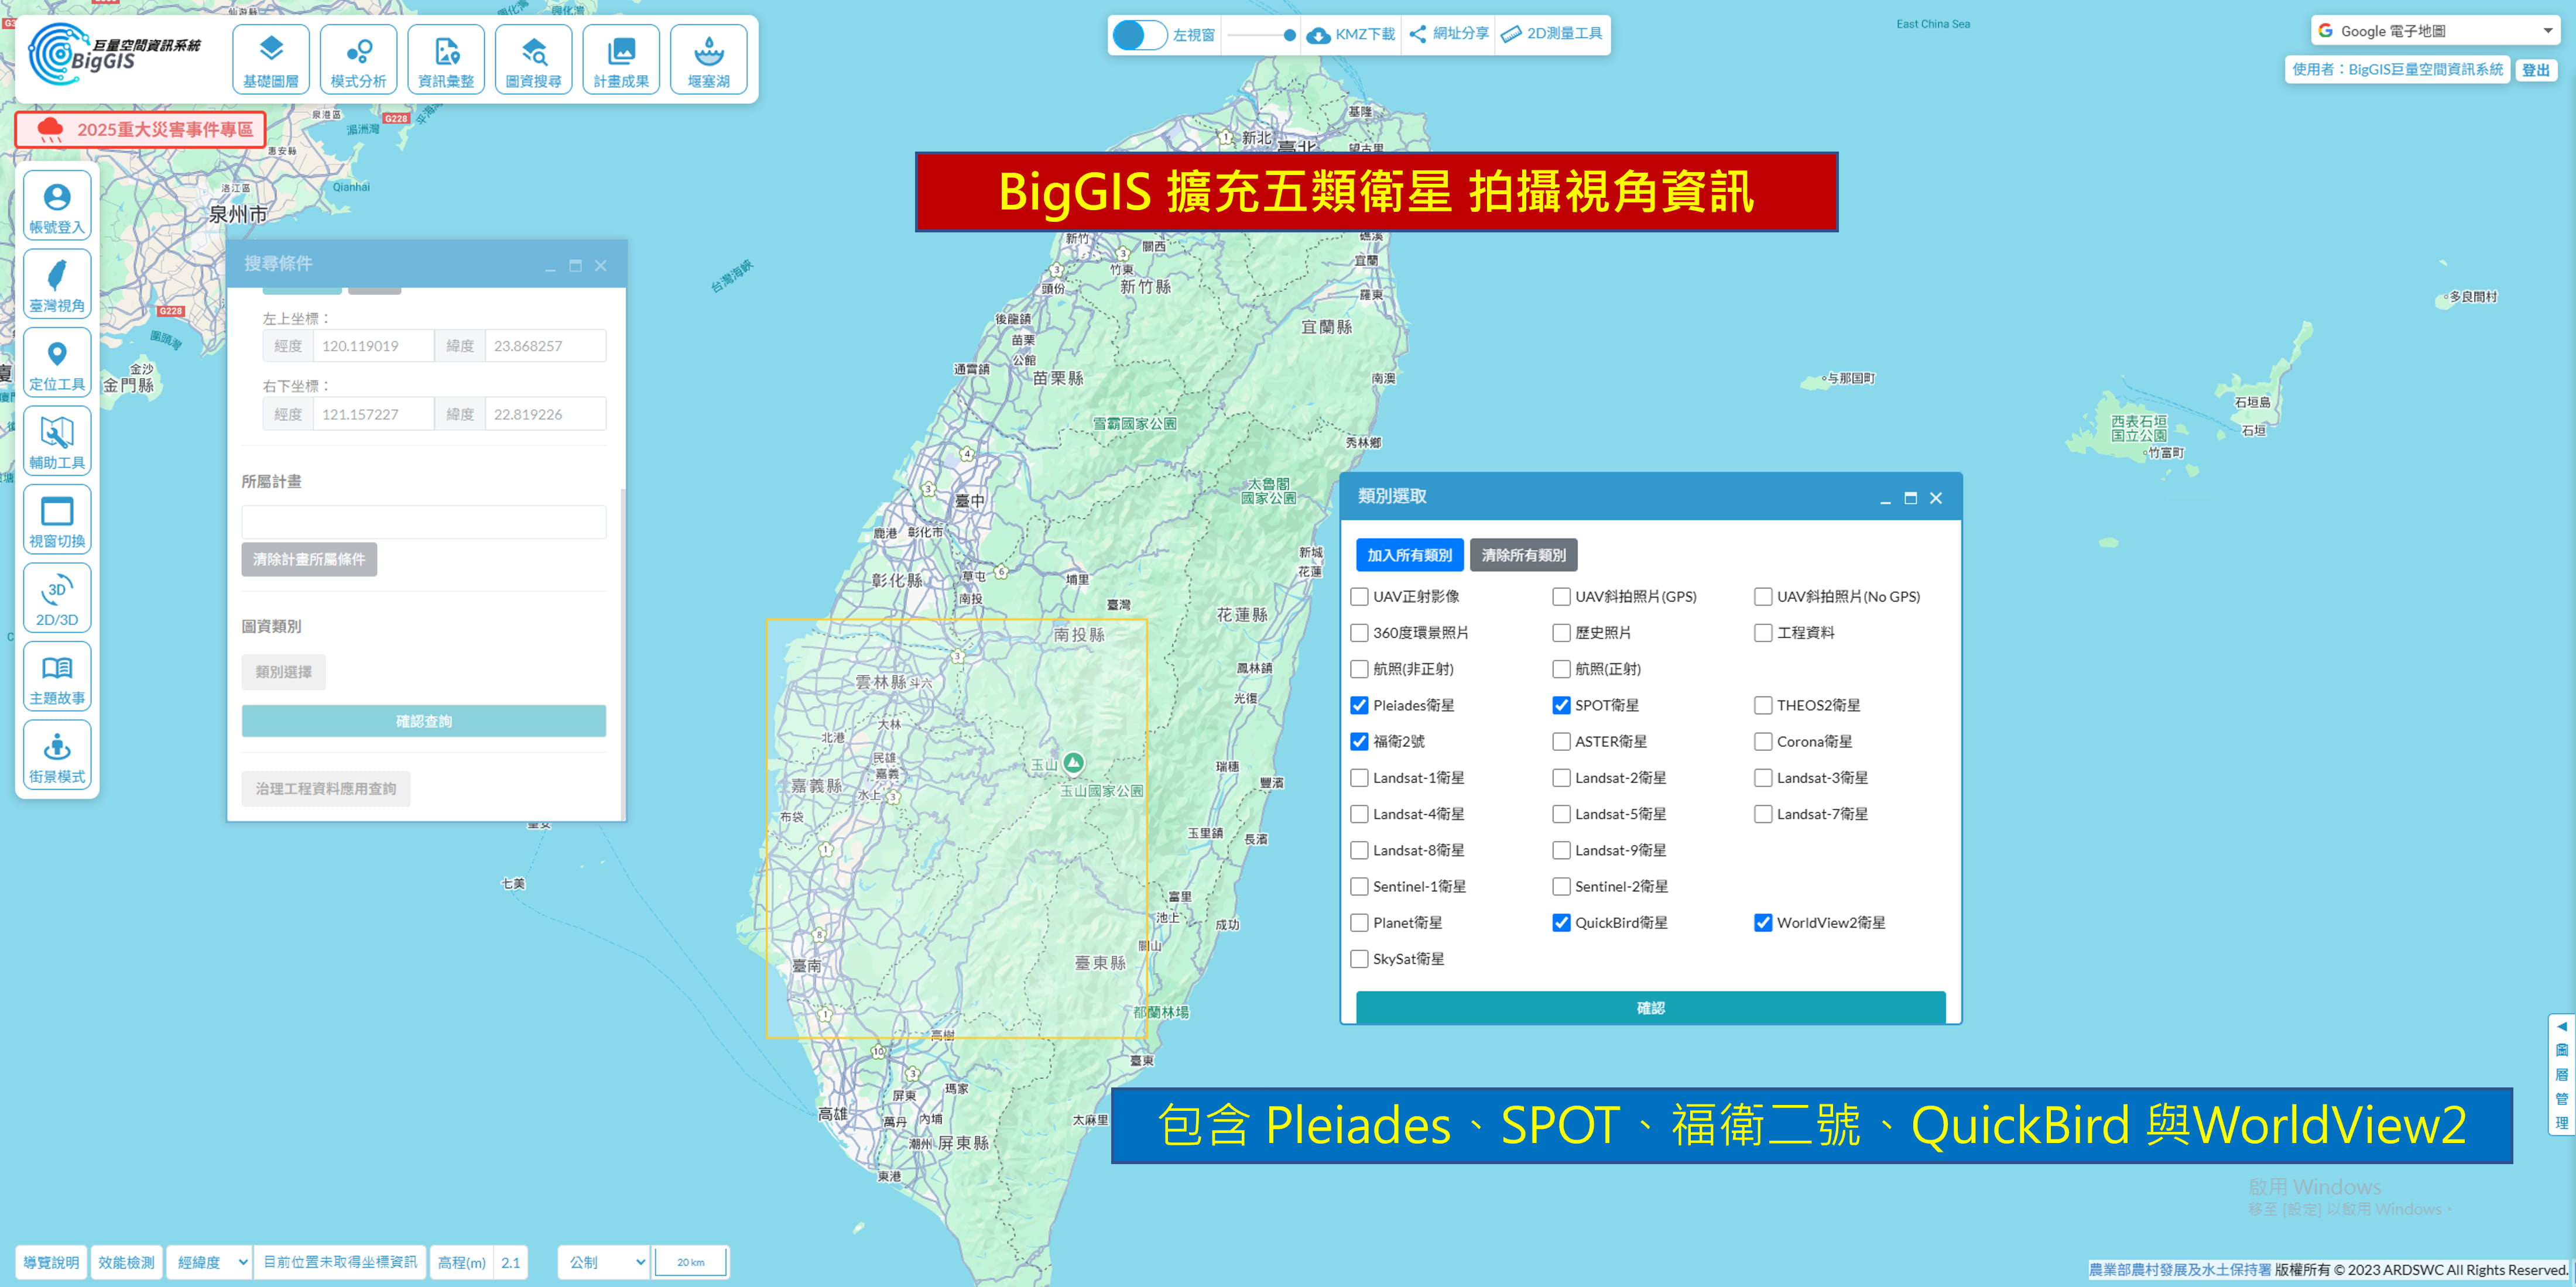2576x1287 pixels.
Task: Click the 堰塞湖 barrier lake icon
Action: pyautogui.click(x=708, y=60)
